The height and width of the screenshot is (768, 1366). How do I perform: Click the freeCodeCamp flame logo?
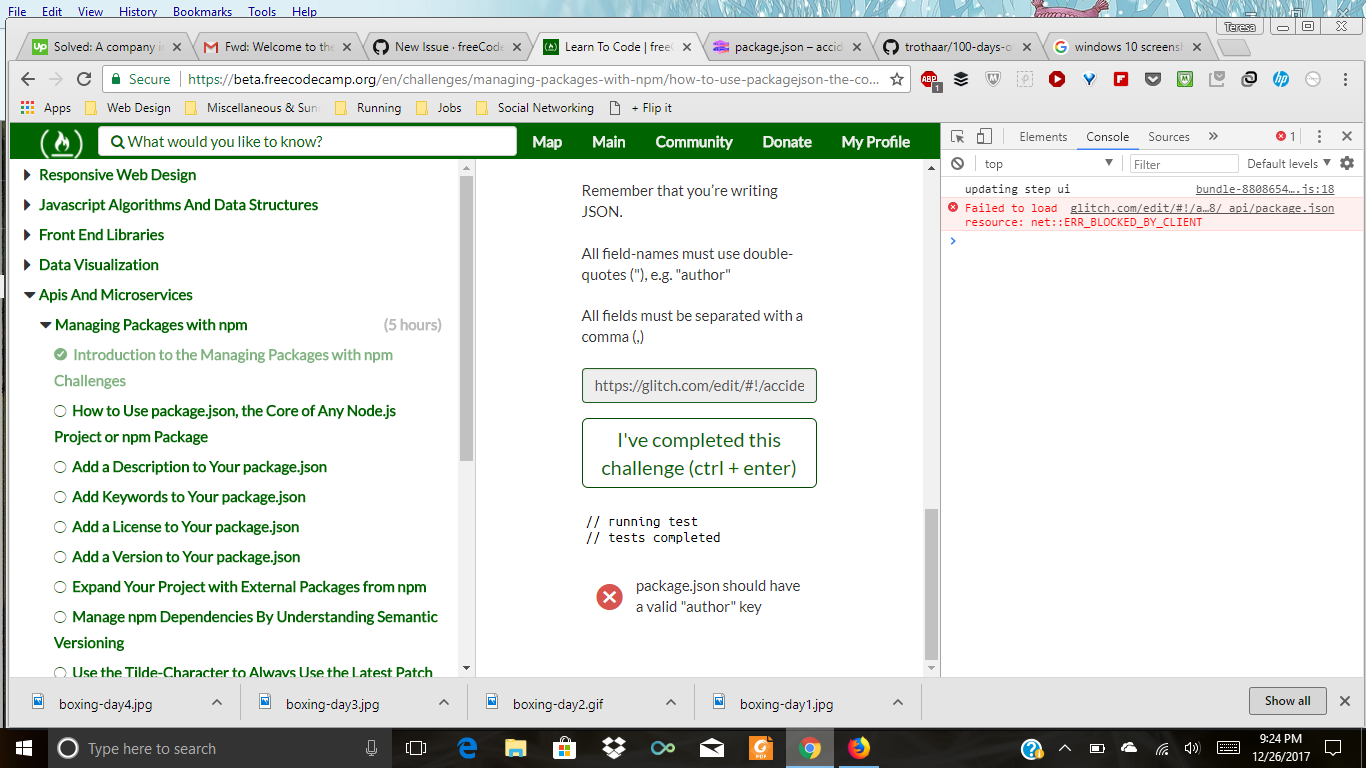click(62, 141)
